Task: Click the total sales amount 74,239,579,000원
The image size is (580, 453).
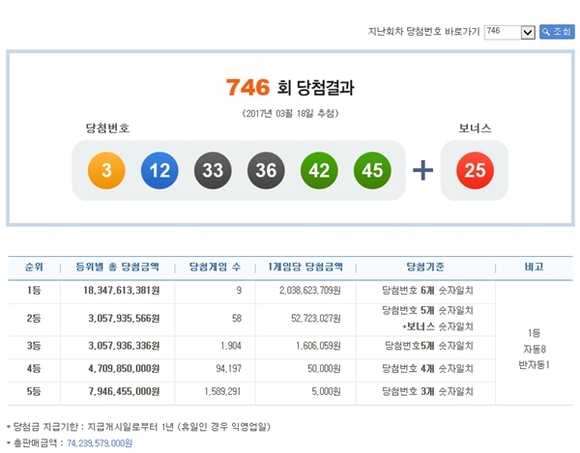Action: pyautogui.click(x=100, y=443)
